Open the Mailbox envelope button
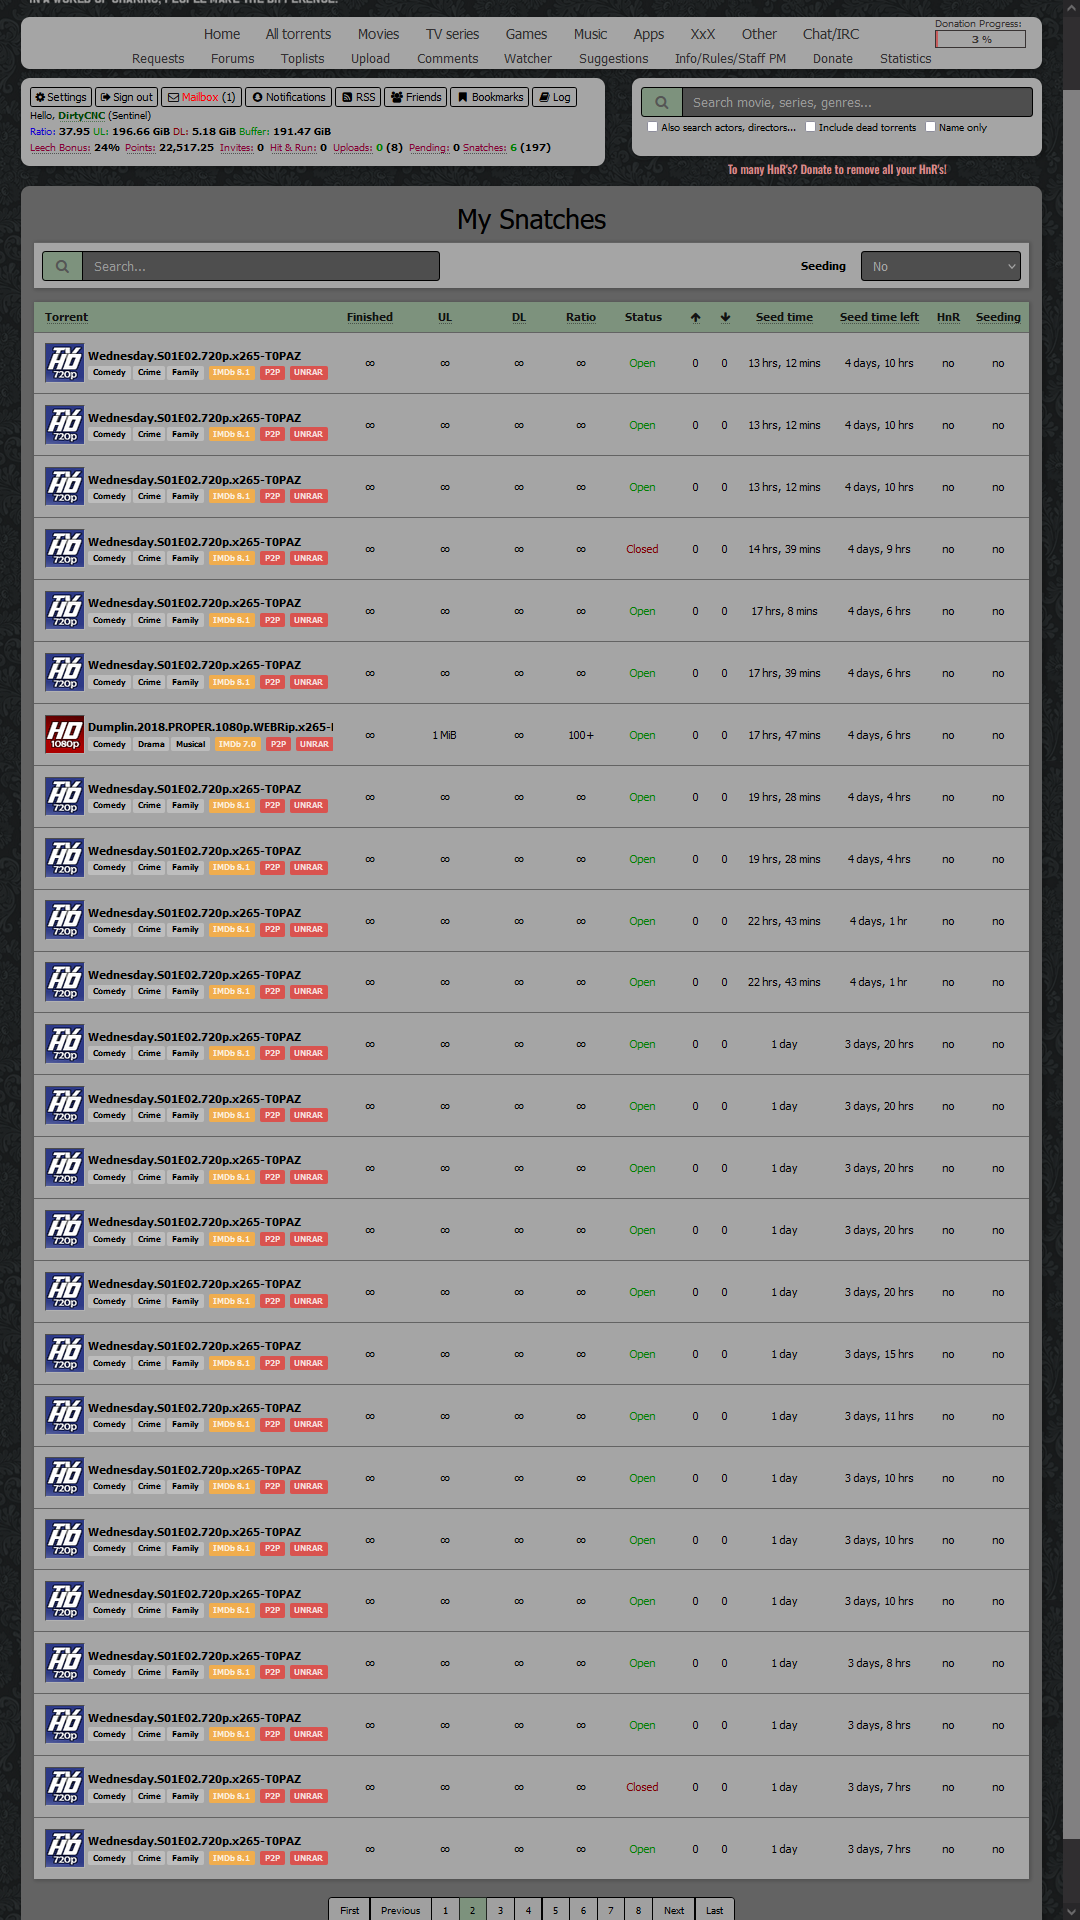 point(201,97)
